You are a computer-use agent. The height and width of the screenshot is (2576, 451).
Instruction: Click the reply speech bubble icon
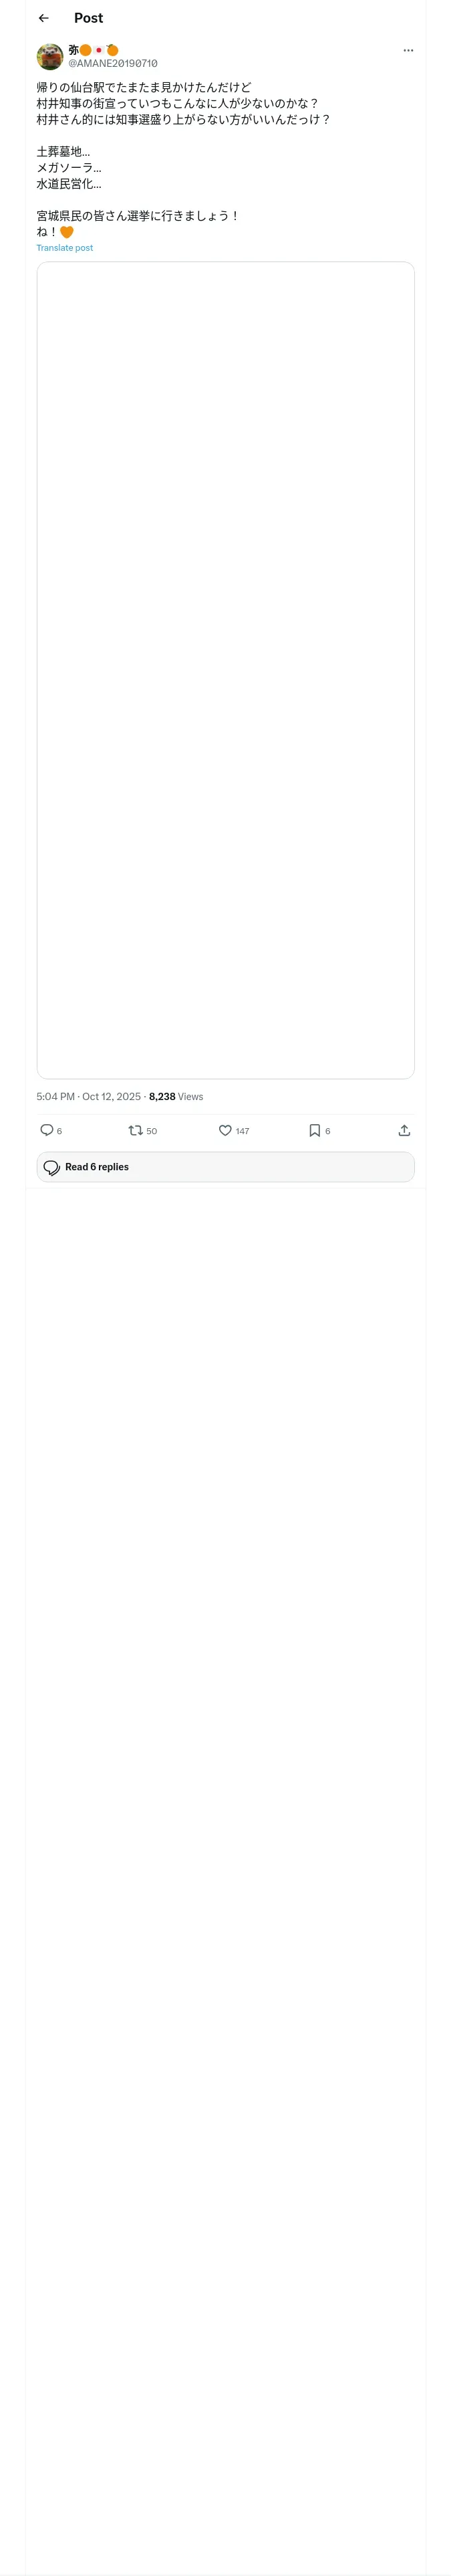tap(46, 1130)
